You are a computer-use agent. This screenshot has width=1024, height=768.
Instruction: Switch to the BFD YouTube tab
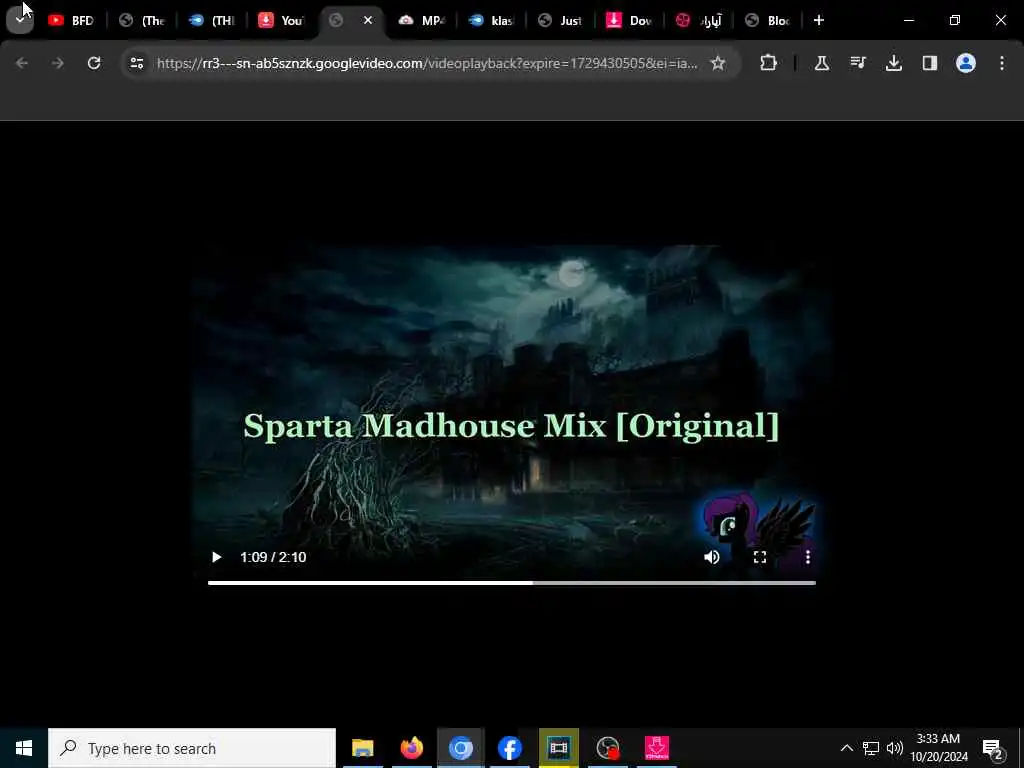click(x=71, y=20)
